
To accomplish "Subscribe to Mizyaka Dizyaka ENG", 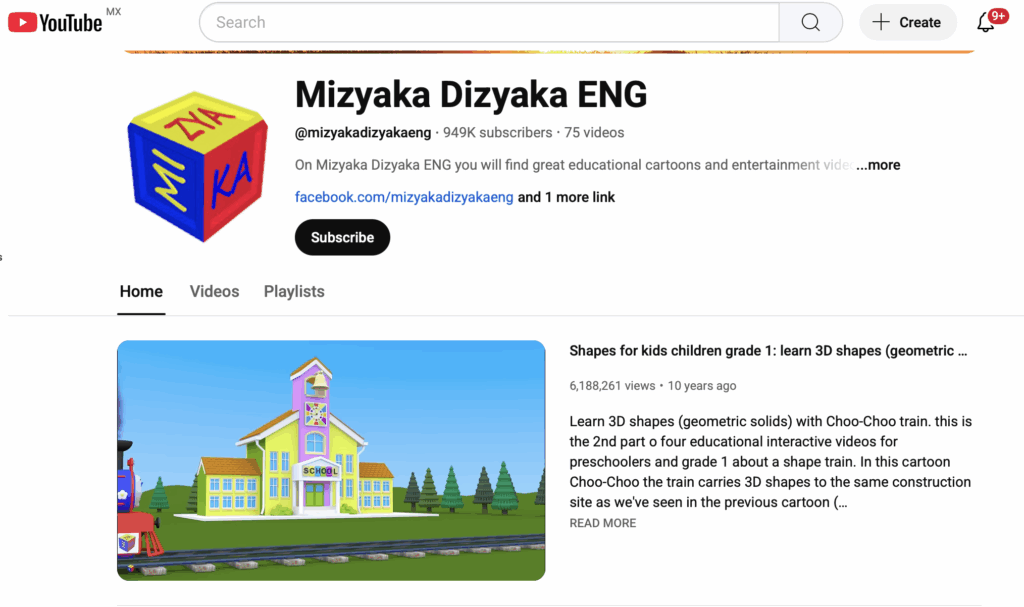I will tap(342, 237).
